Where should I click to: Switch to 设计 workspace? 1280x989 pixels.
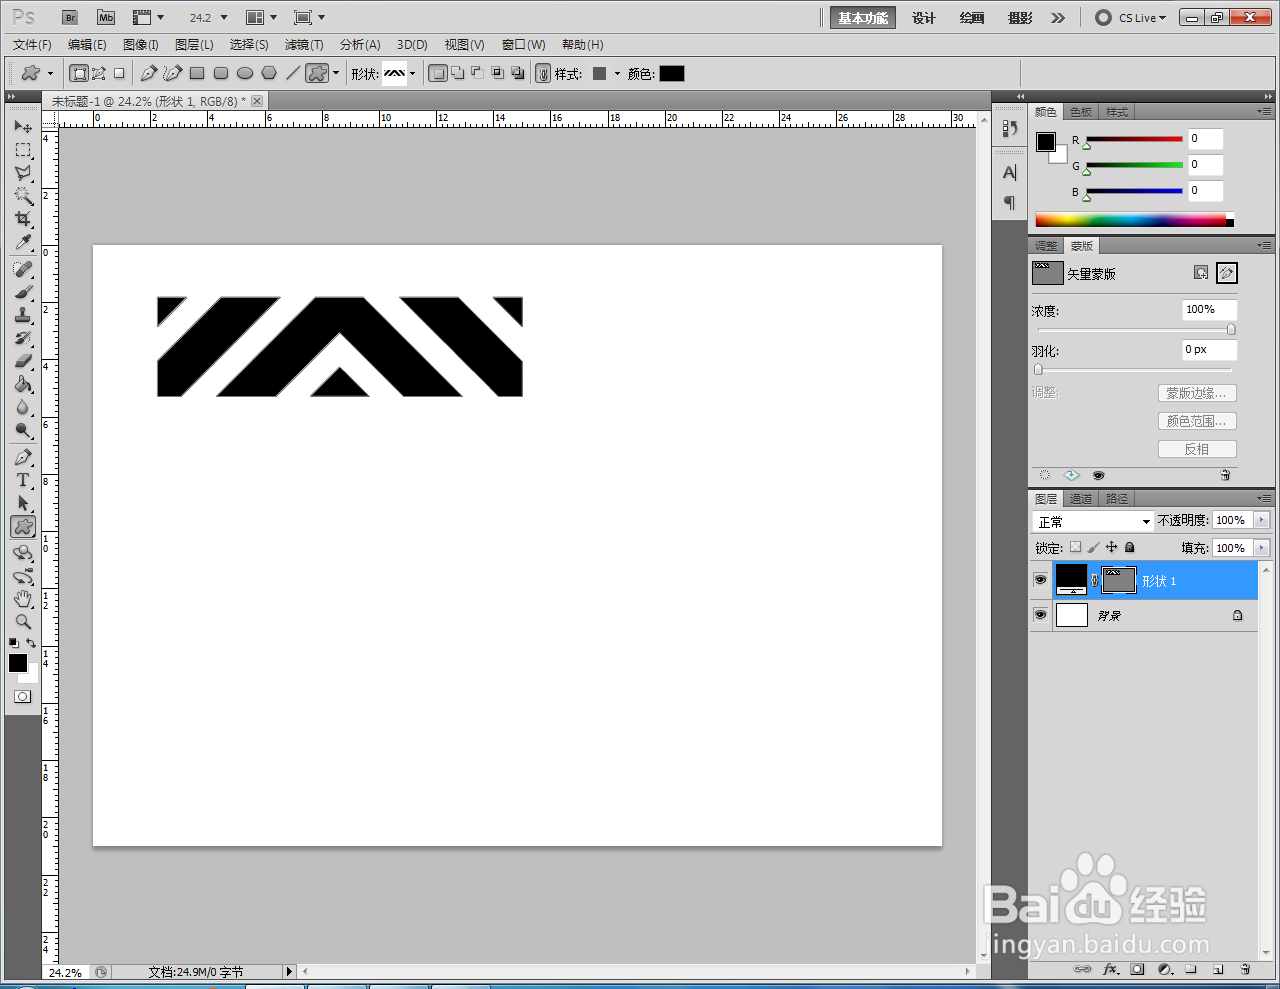pos(924,18)
